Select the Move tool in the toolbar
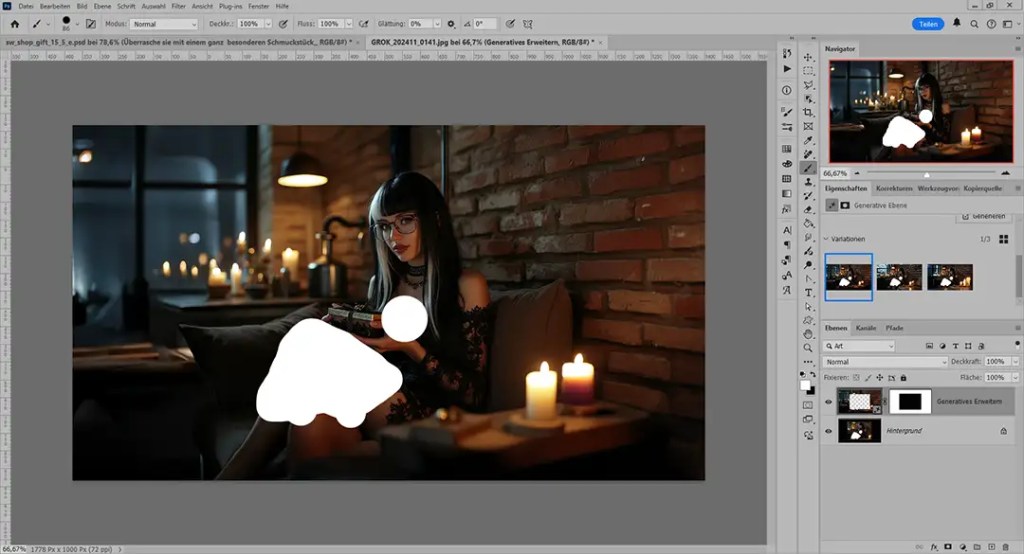This screenshot has width=1024, height=554. (x=808, y=56)
